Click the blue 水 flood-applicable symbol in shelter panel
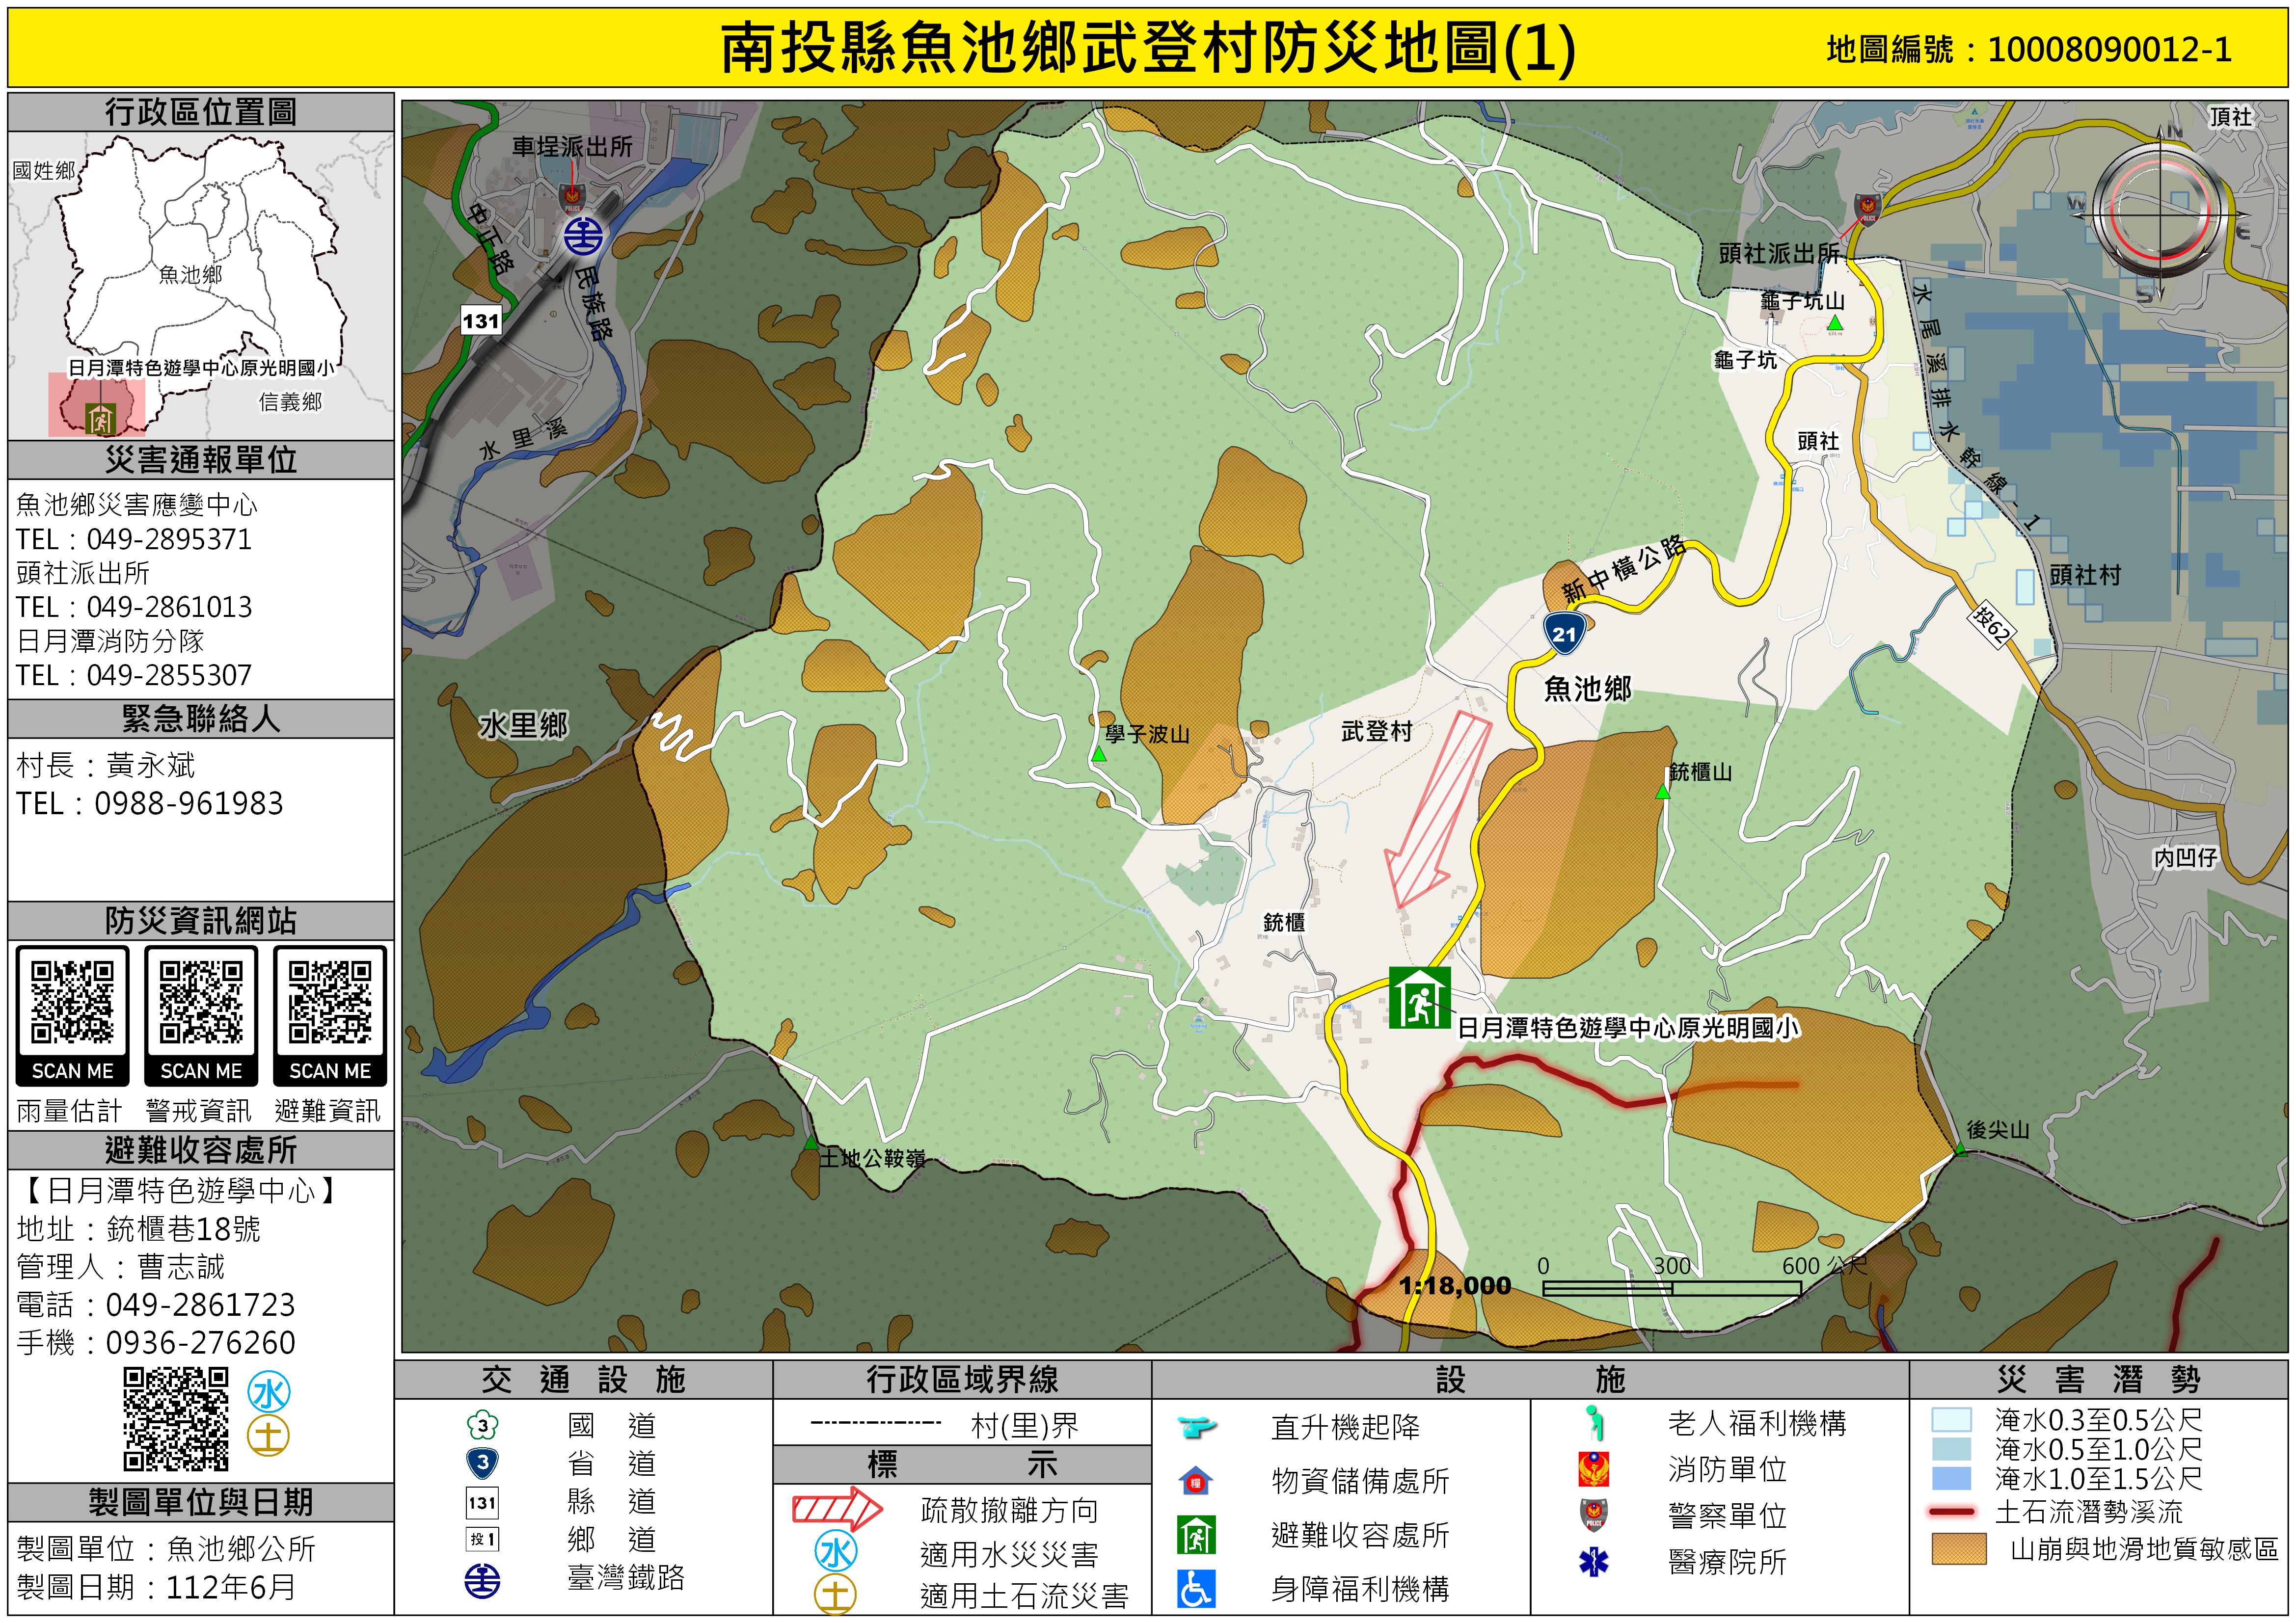 [269, 1392]
